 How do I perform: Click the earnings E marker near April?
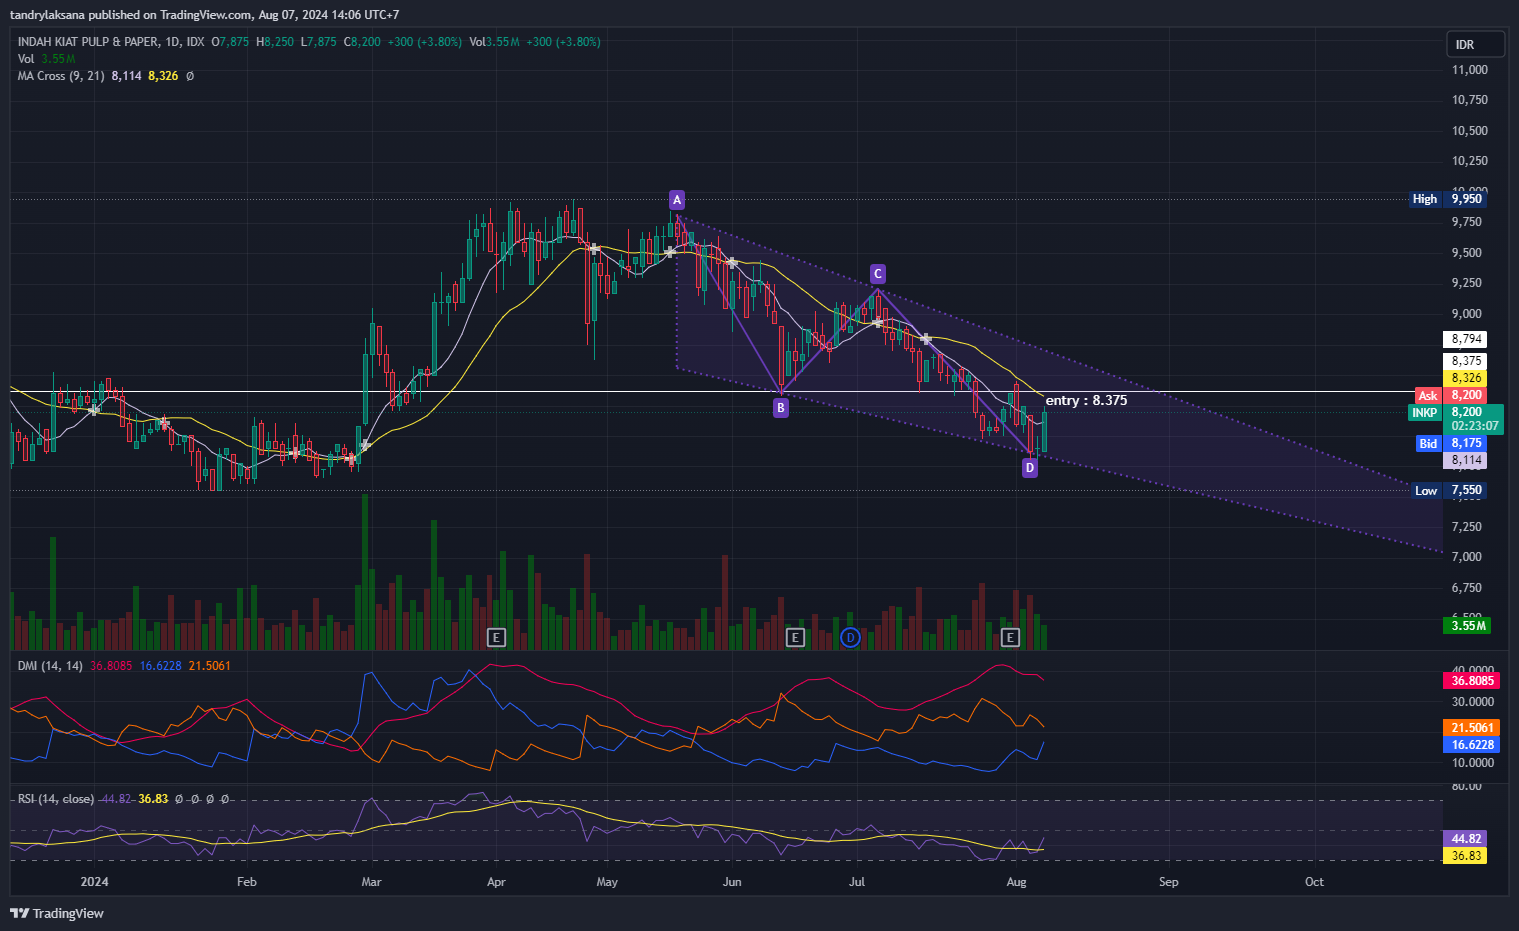(496, 637)
